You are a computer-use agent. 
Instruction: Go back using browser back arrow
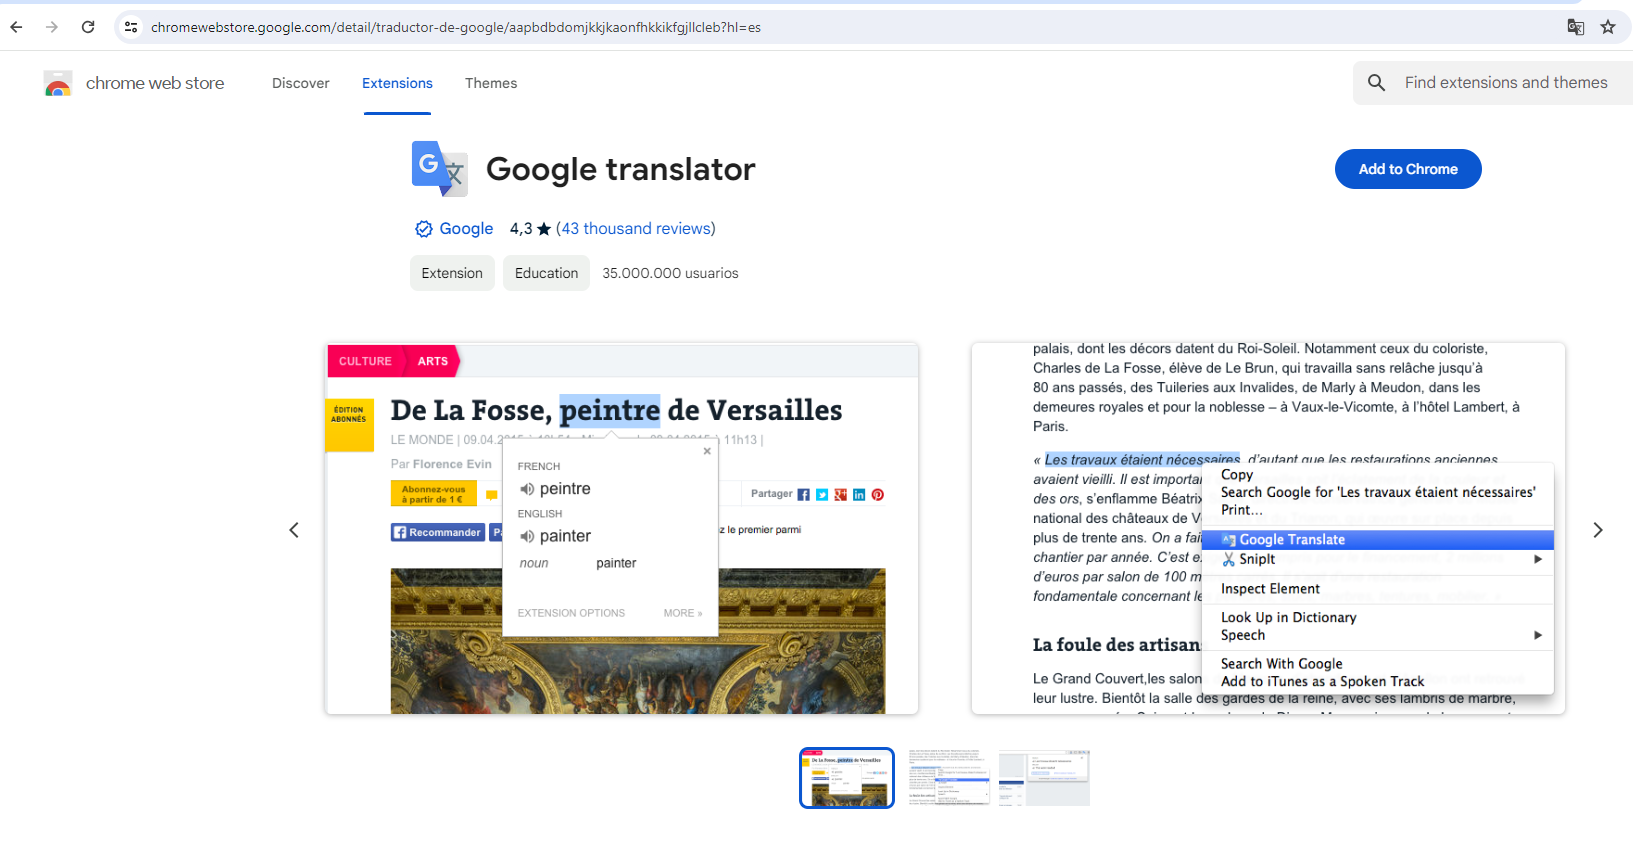coord(16,27)
